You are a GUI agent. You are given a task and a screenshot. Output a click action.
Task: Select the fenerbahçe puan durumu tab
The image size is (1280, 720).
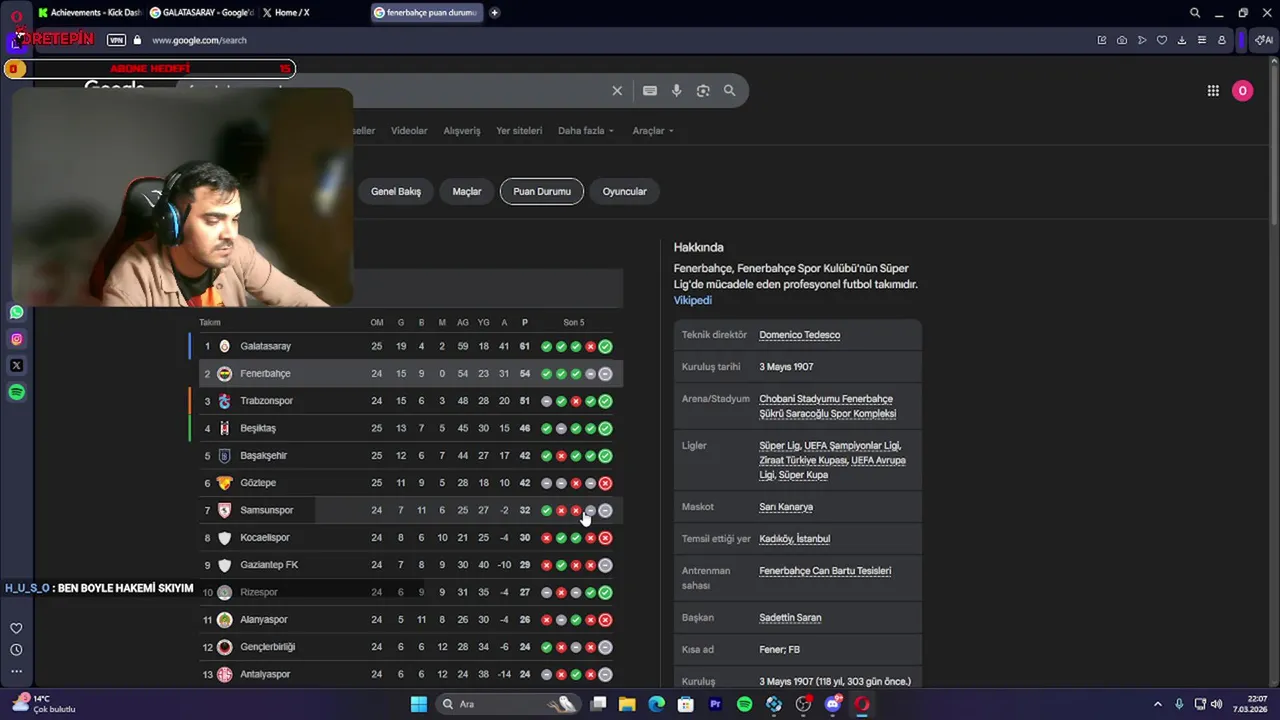click(x=426, y=13)
